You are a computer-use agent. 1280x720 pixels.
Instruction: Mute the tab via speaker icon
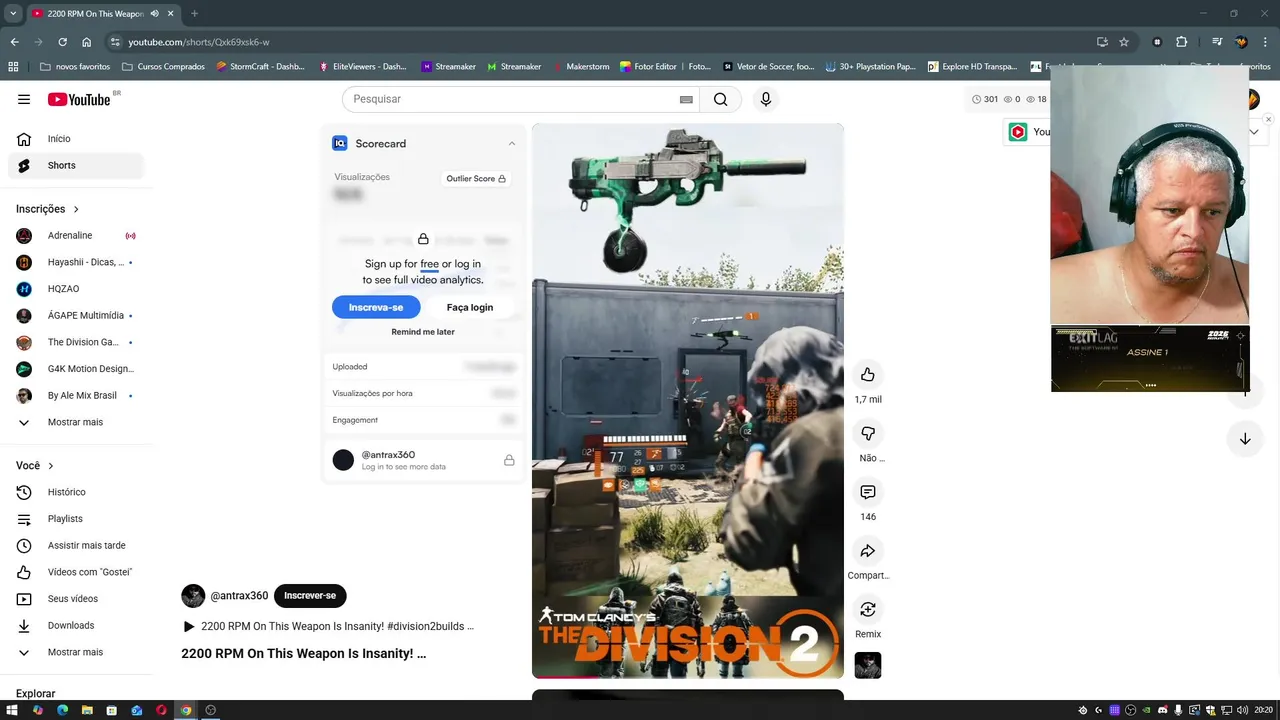point(155,14)
